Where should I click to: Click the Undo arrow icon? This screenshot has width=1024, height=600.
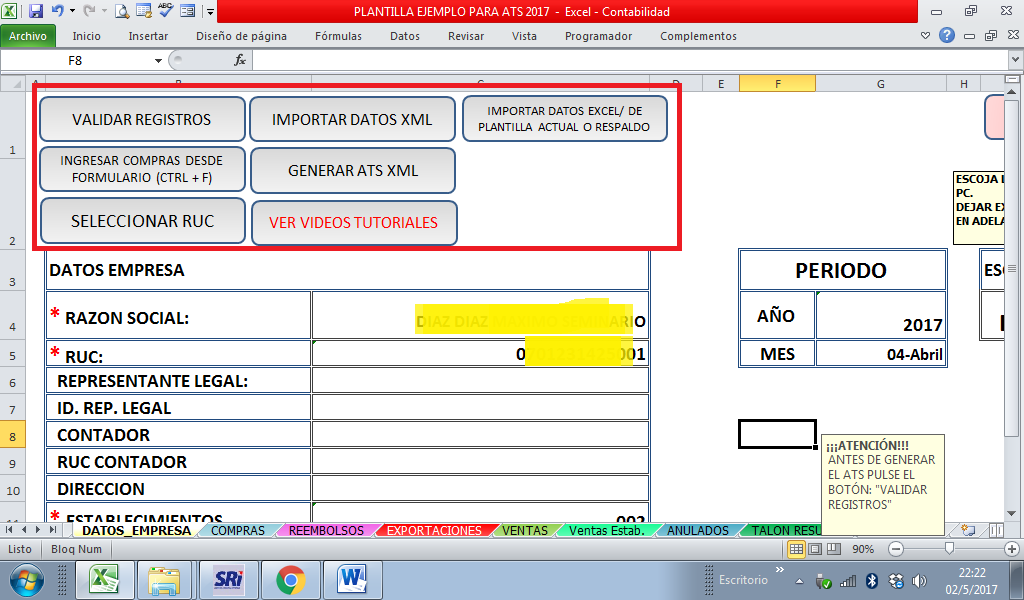[58, 10]
